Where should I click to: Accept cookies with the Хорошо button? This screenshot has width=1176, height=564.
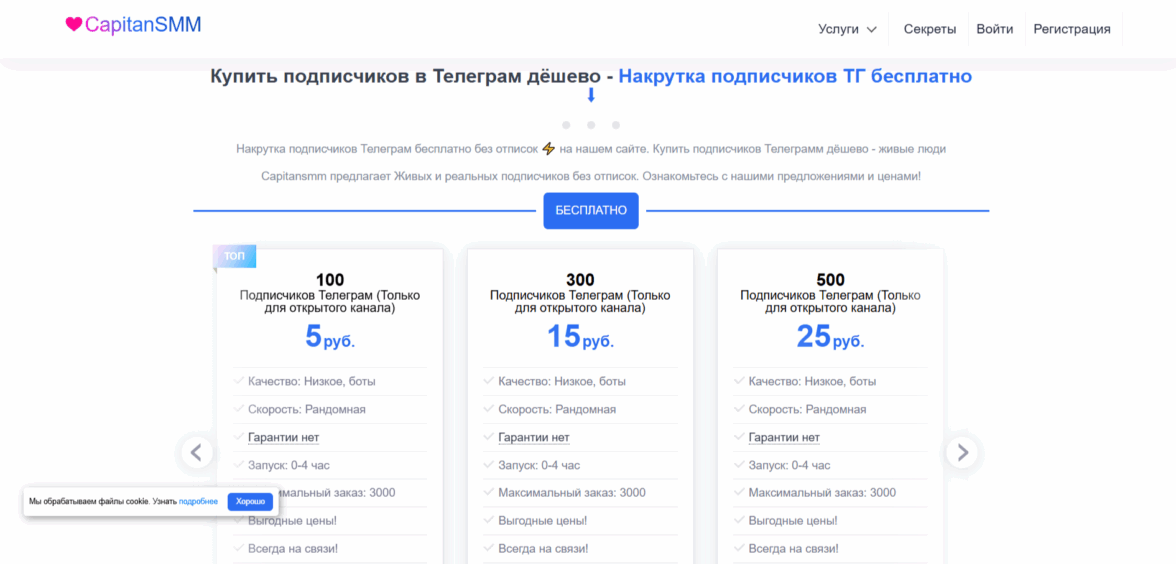250,501
